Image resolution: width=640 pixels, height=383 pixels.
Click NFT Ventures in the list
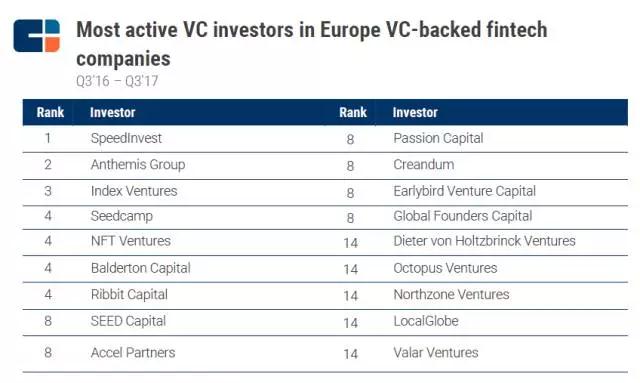click(x=131, y=241)
